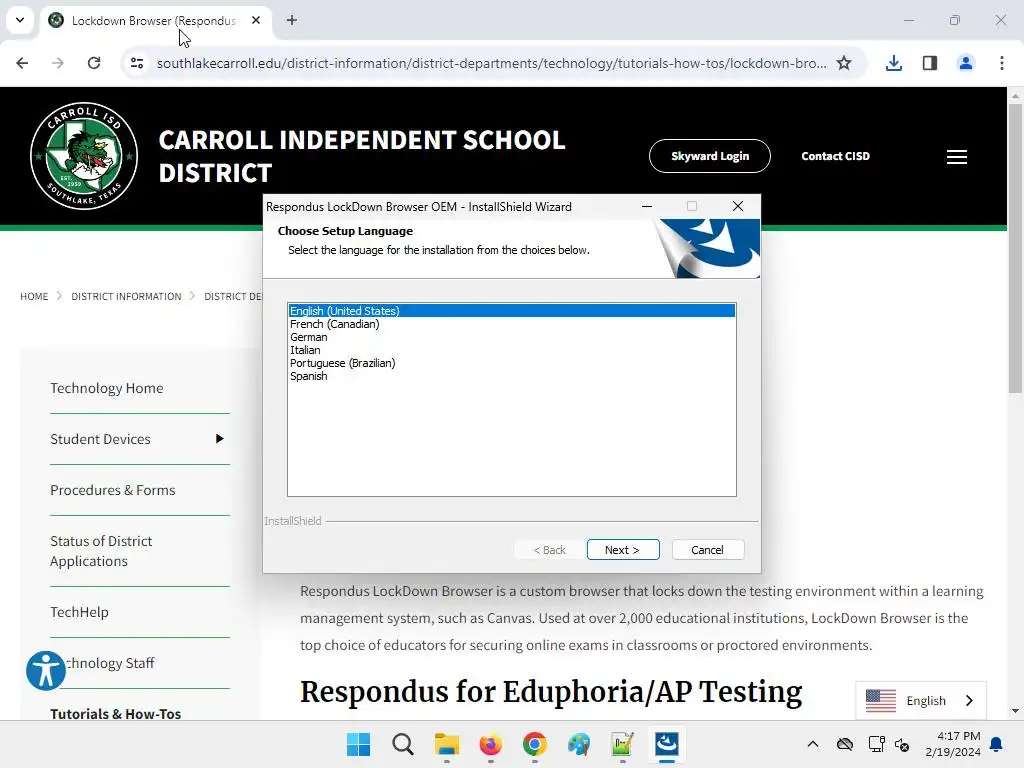The height and width of the screenshot is (768, 1024).
Task: Open the English language selector
Action: (921, 700)
